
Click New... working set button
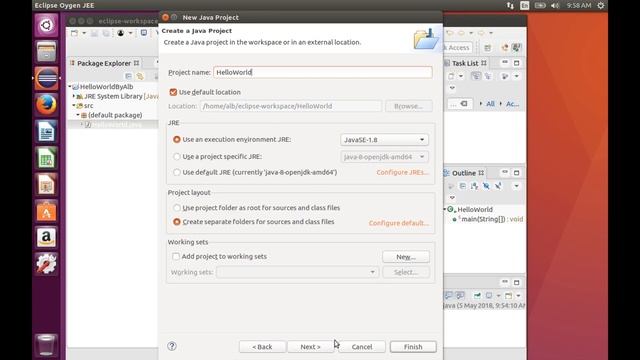[406, 257]
